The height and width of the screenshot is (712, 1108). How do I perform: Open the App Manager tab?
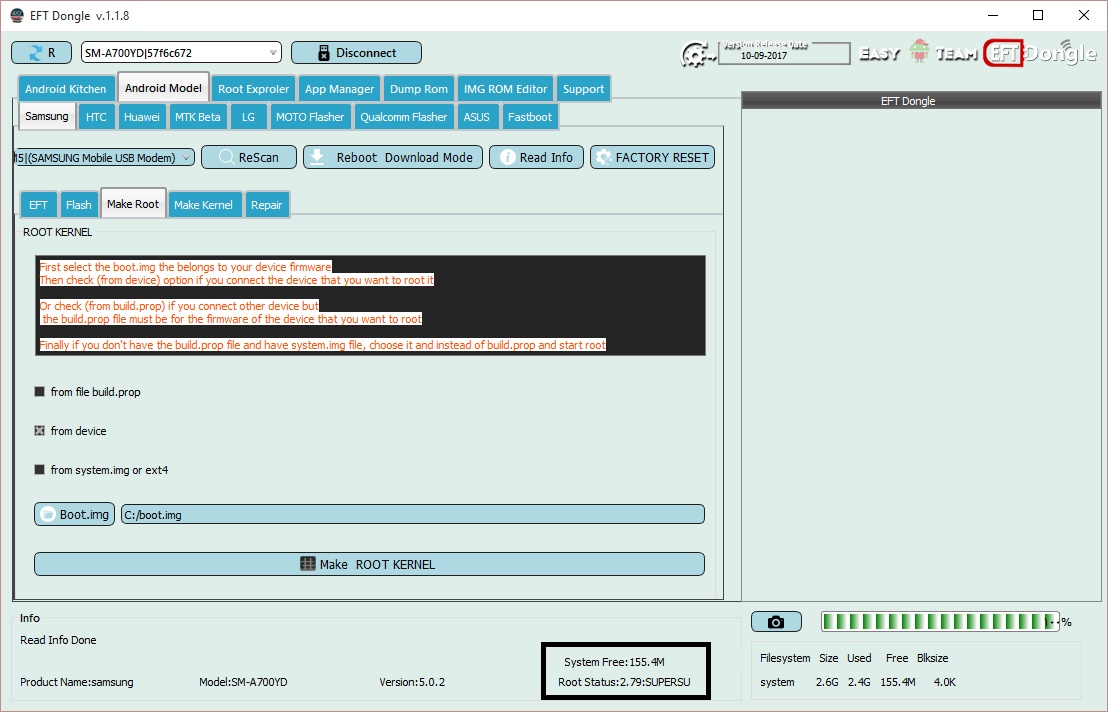pos(339,89)
